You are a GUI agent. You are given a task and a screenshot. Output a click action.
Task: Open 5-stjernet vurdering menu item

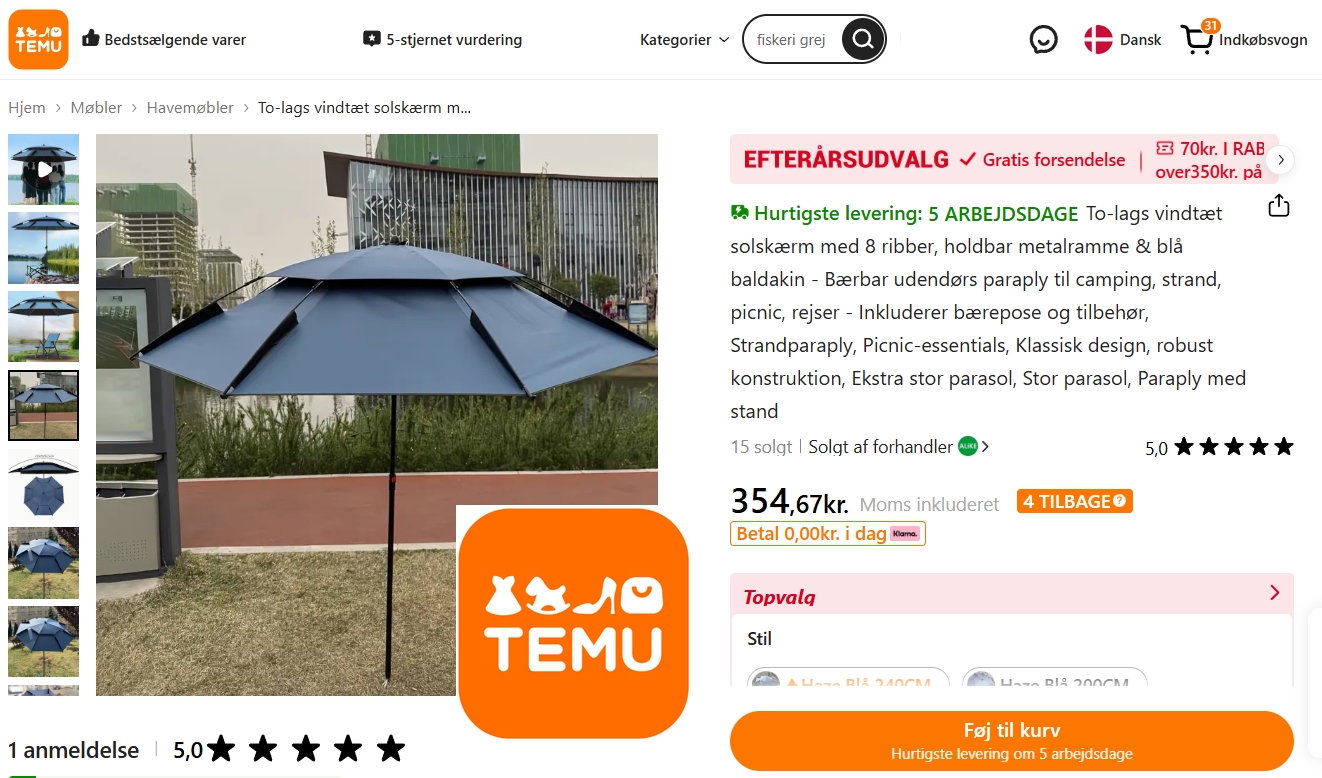pos(442,40)
